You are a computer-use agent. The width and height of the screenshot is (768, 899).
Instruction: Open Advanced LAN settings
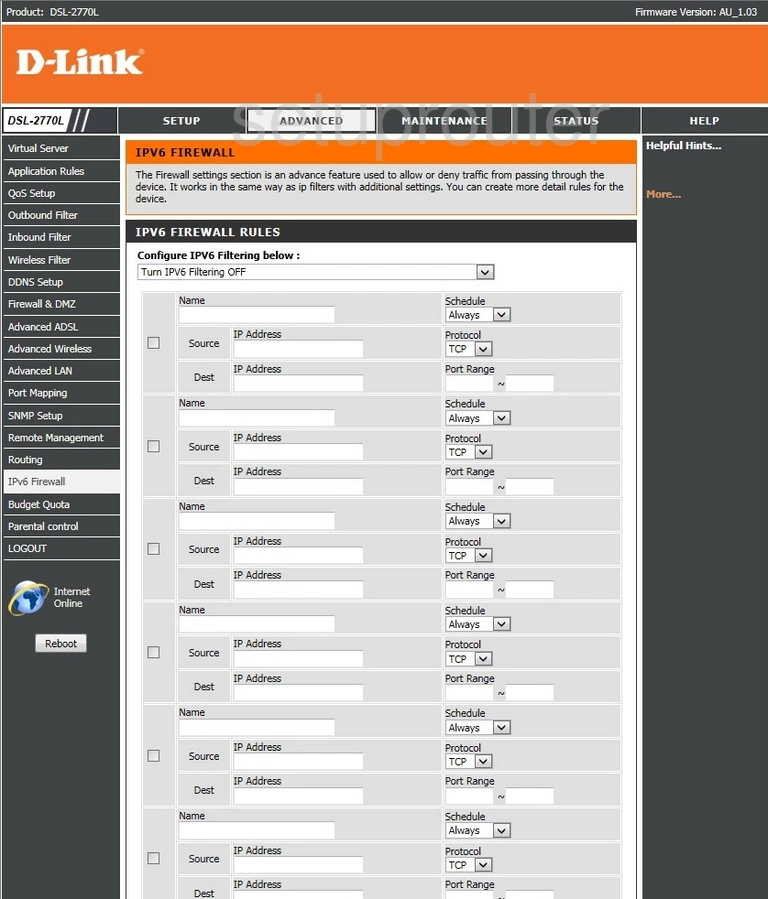point(61,371)
